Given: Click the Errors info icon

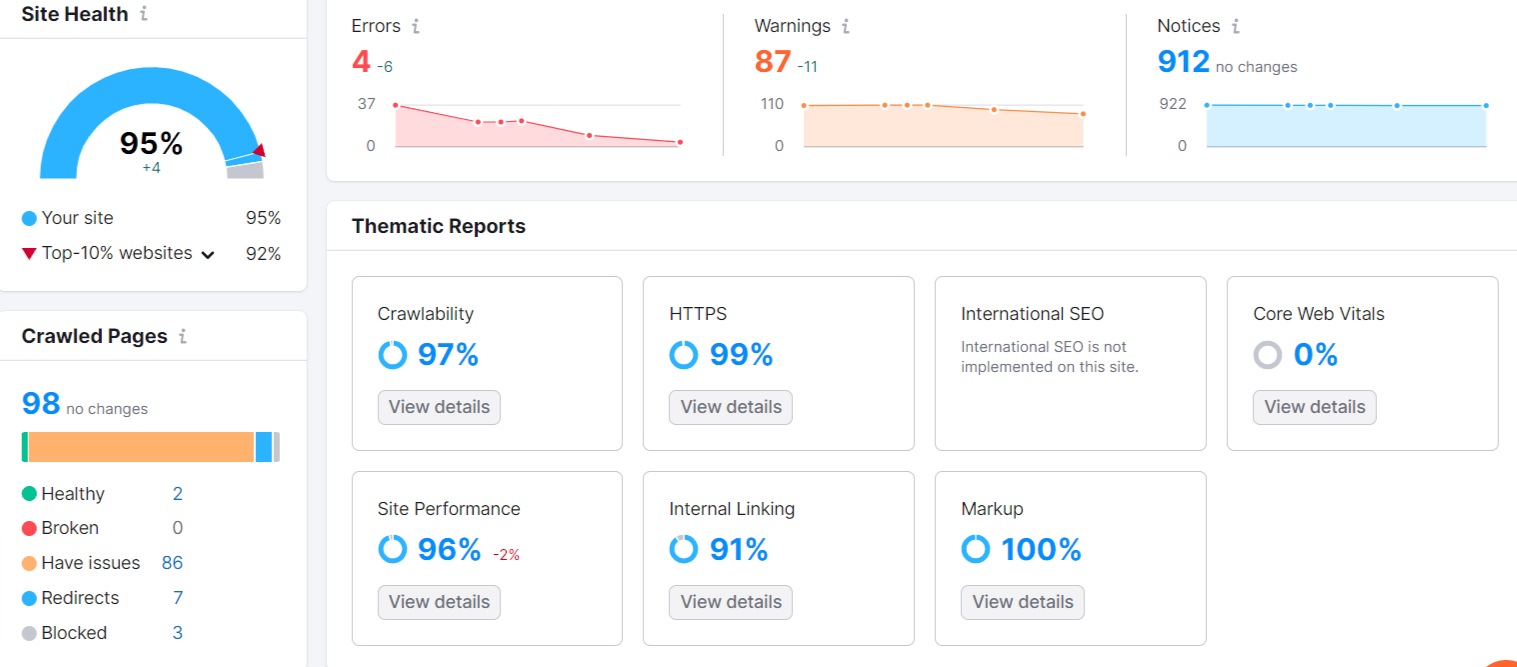Looking at the screenshot, I should point(415,27).
